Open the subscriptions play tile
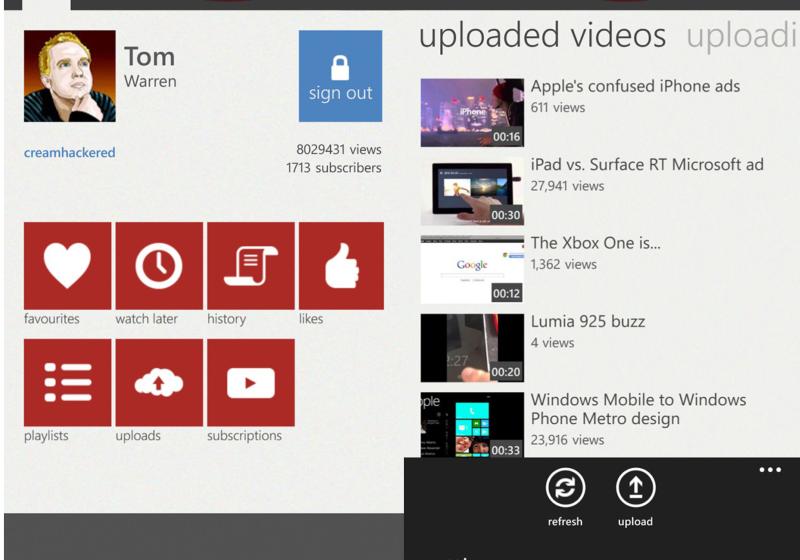 point(250,382)
